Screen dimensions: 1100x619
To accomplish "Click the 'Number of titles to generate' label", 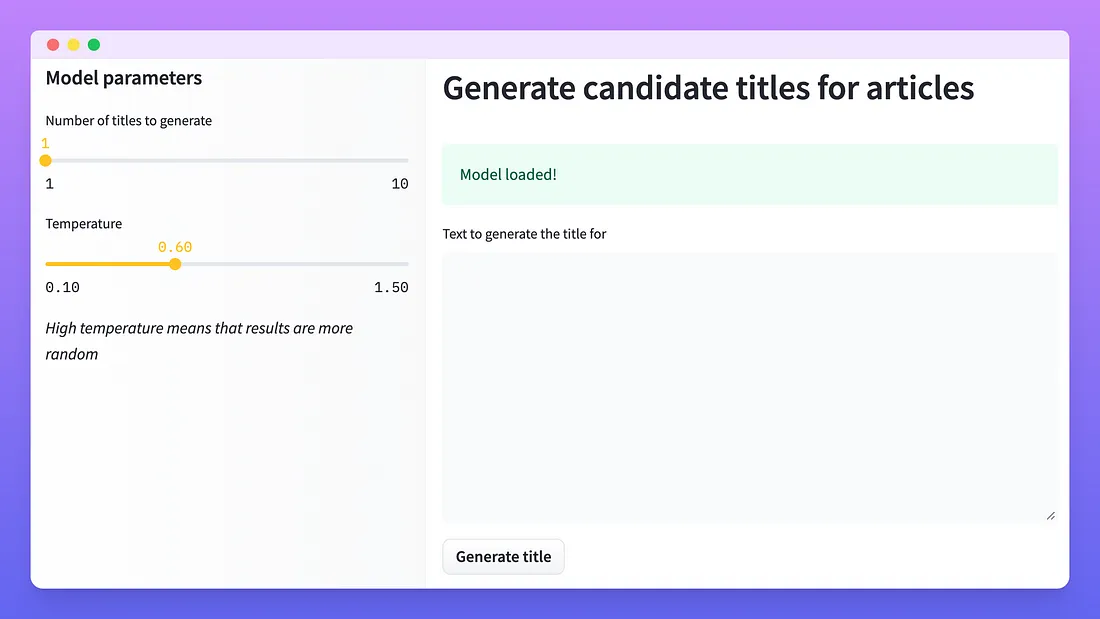I will (x=128, y=121).
